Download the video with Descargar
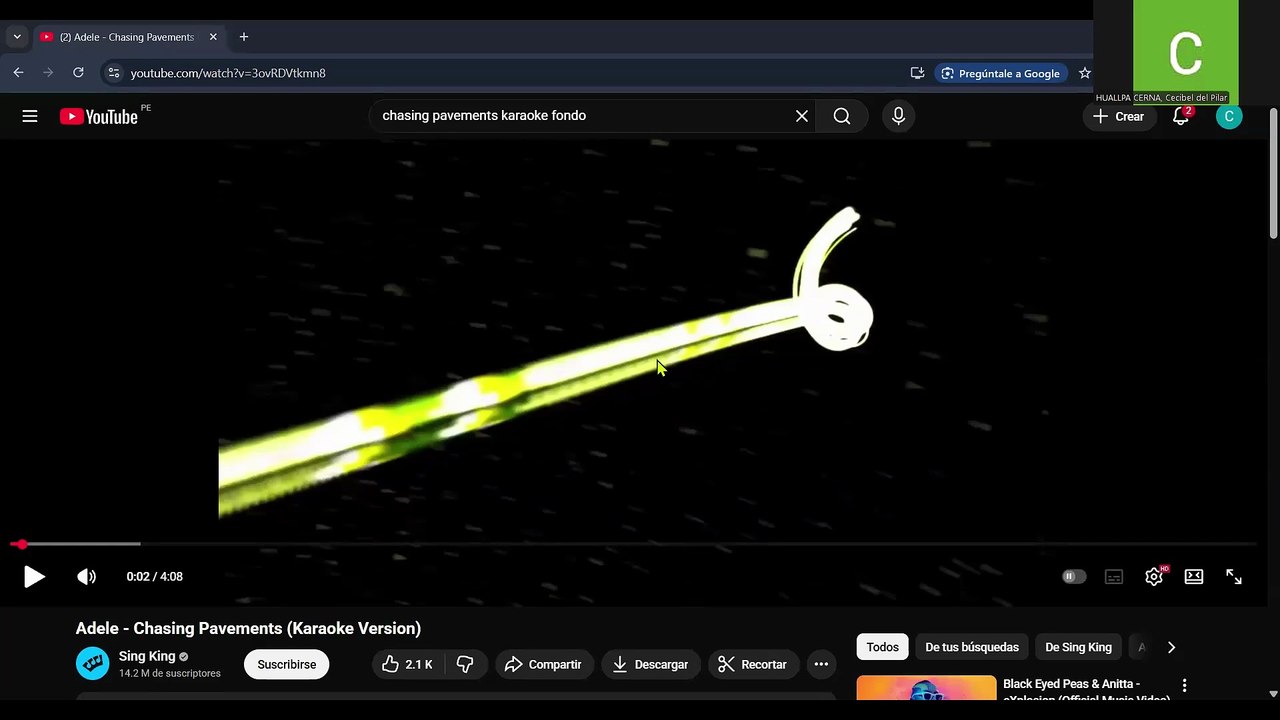 [650, 664]
